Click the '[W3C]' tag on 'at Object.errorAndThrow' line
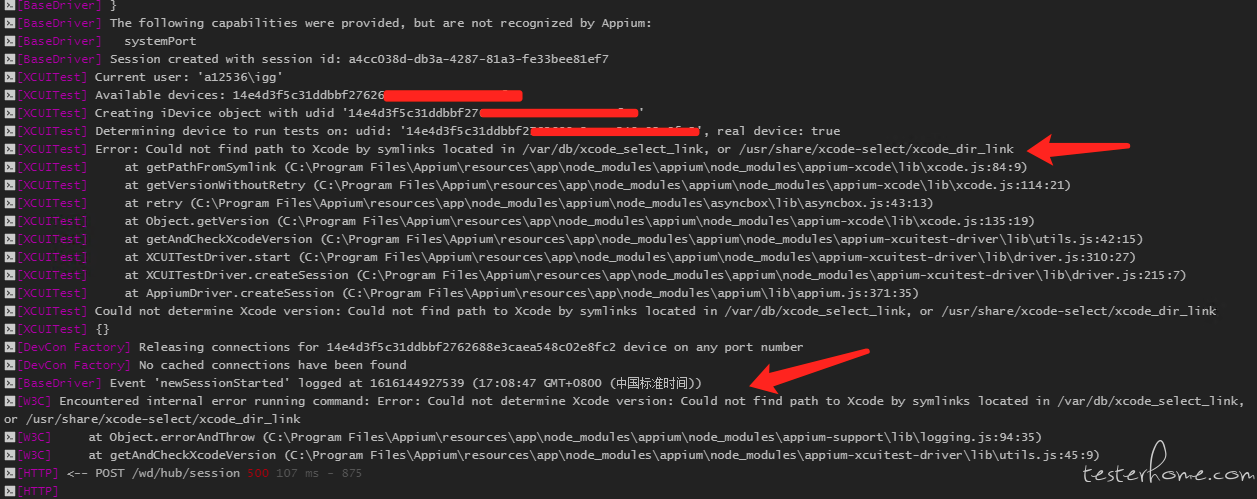Screen dimensions: 1257x499 click(34, 437)
